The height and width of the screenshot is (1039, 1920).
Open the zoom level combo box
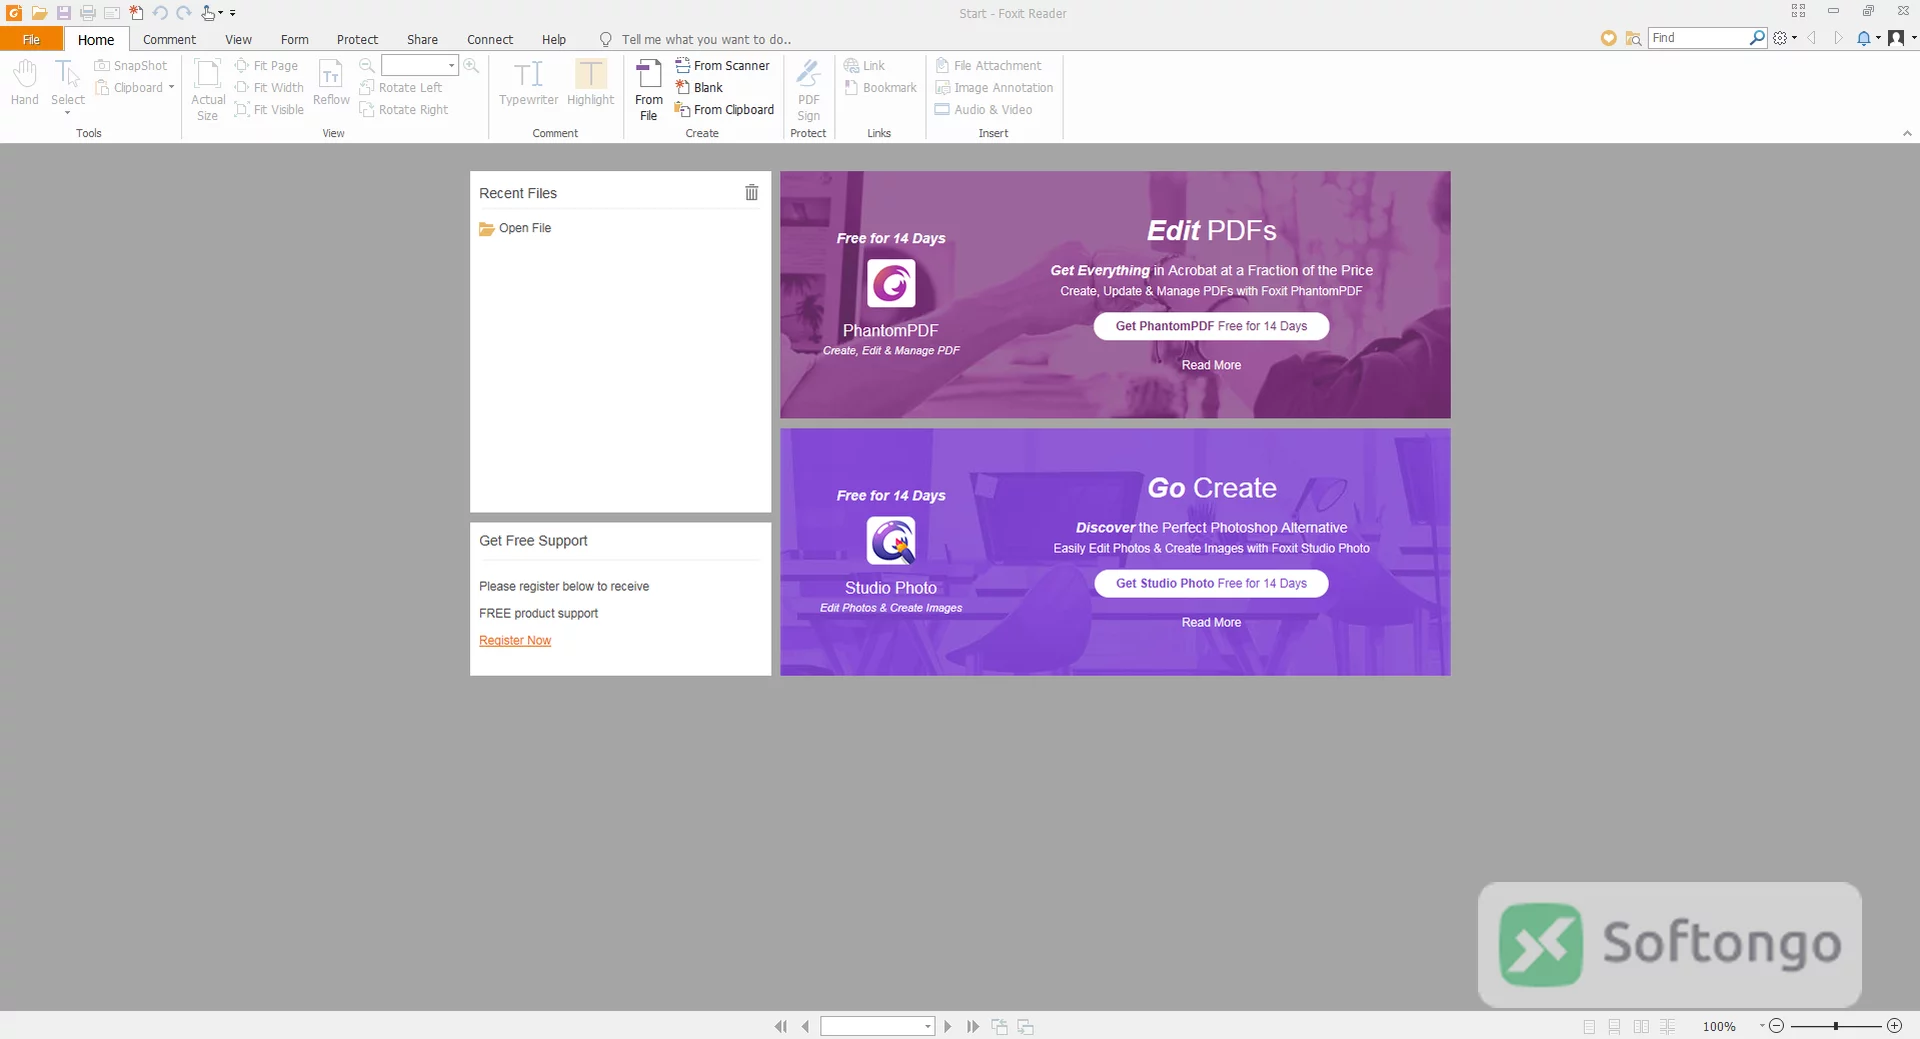419,65
